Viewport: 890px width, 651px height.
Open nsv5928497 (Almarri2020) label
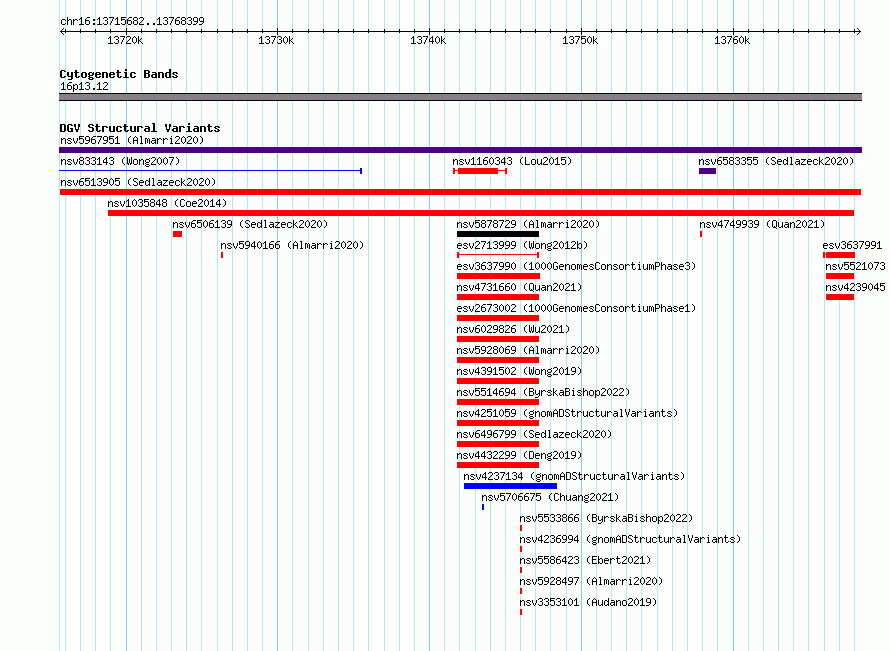[591, 581]
